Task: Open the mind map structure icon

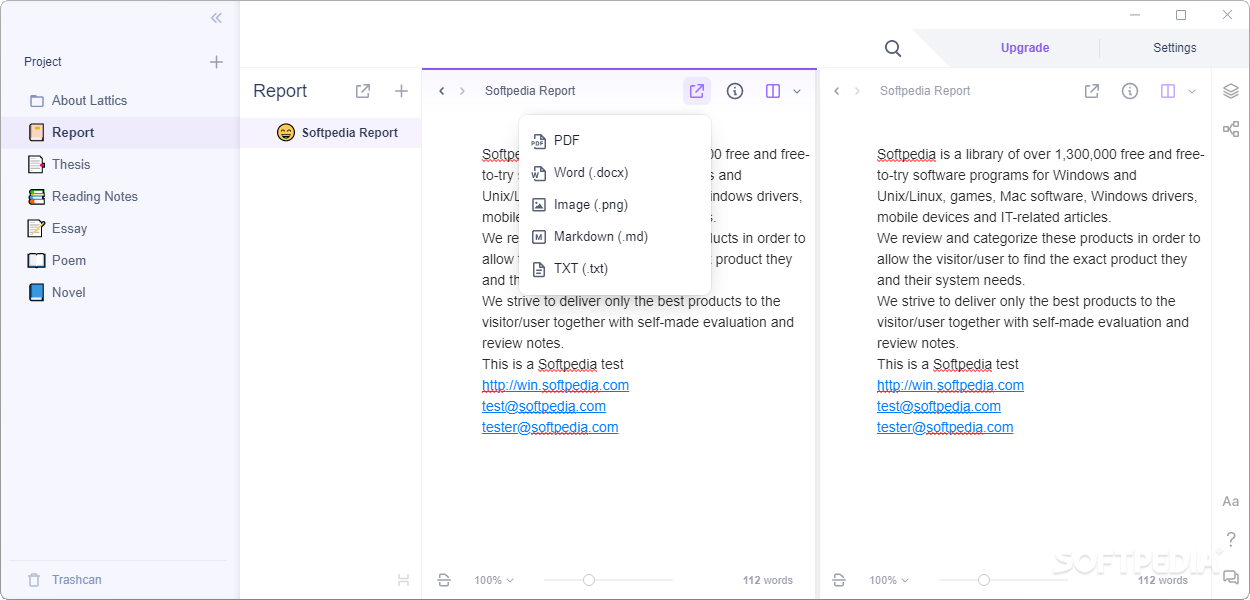Action: [x=1231, y=129]
